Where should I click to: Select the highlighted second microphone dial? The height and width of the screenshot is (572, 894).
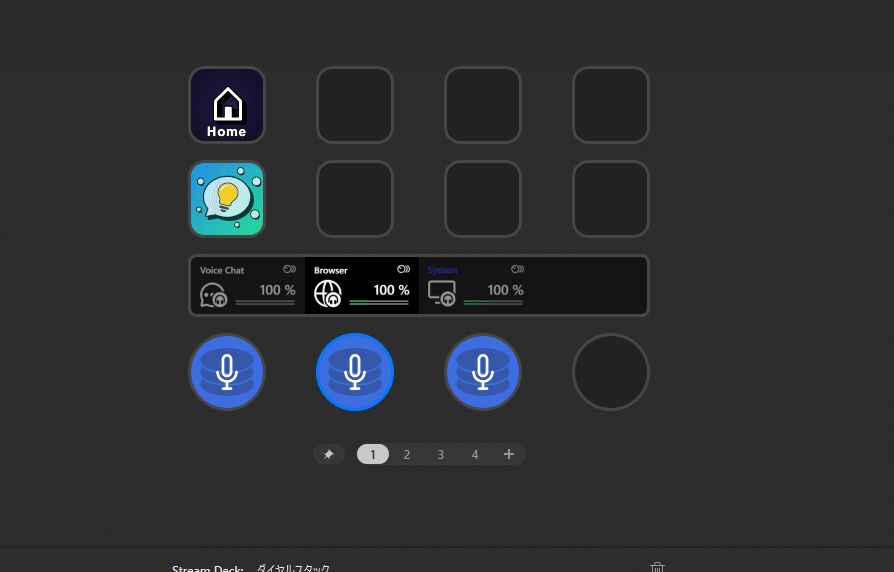coord(355,372)
